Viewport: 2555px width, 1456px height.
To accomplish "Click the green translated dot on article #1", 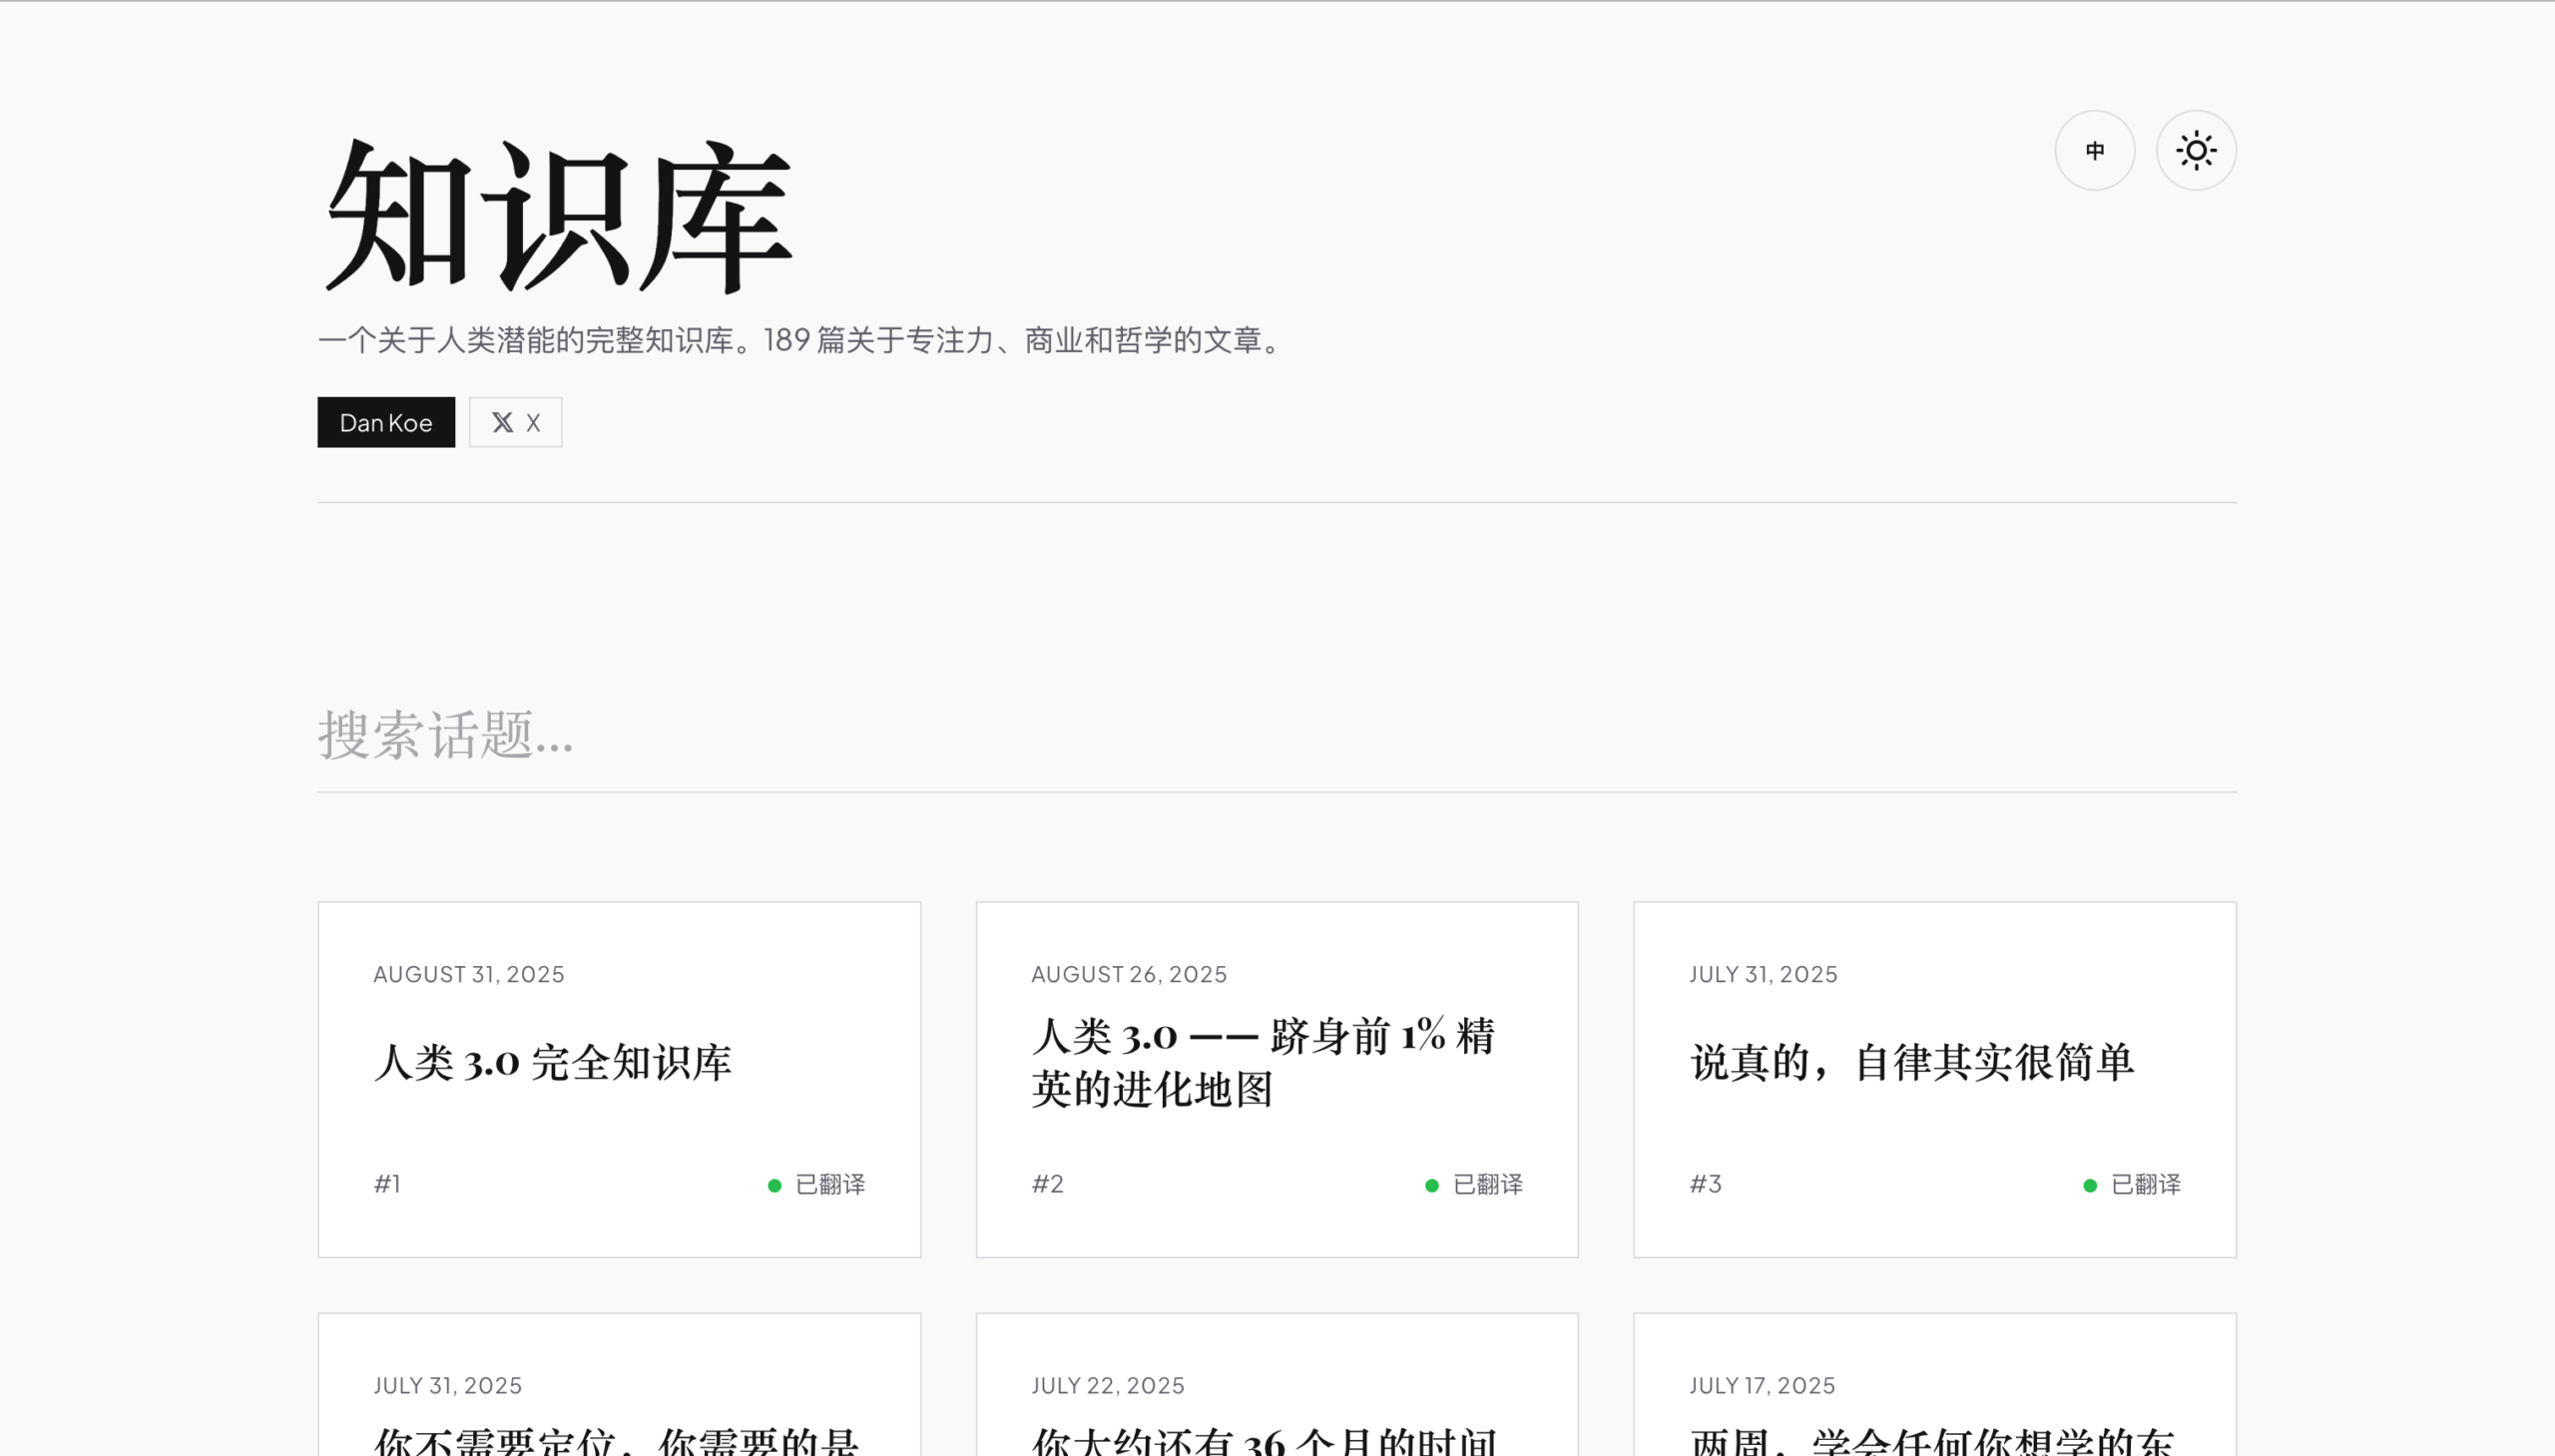I will click(x=774, y=1184).
